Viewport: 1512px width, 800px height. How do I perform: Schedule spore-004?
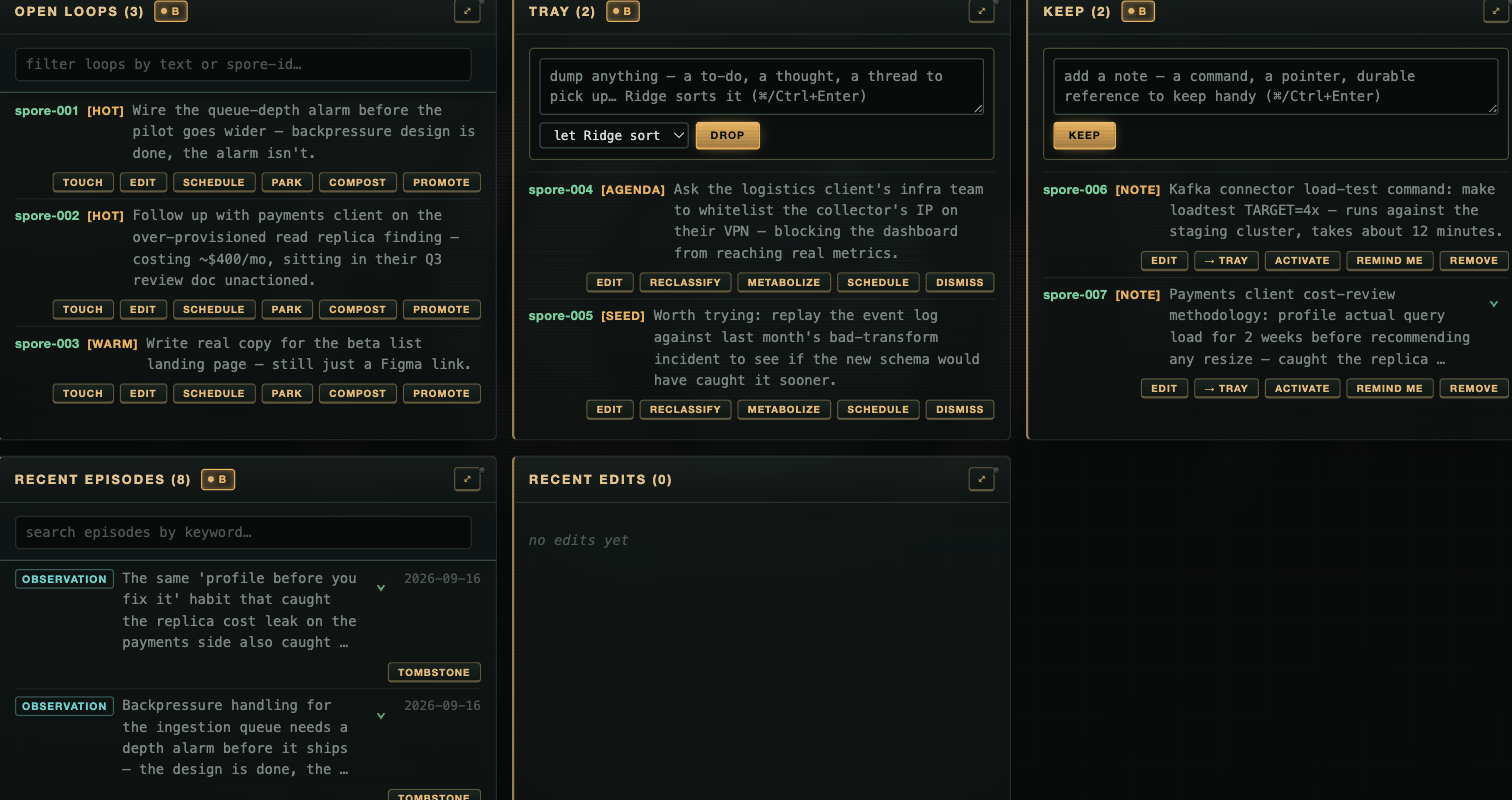coord(878,282)
